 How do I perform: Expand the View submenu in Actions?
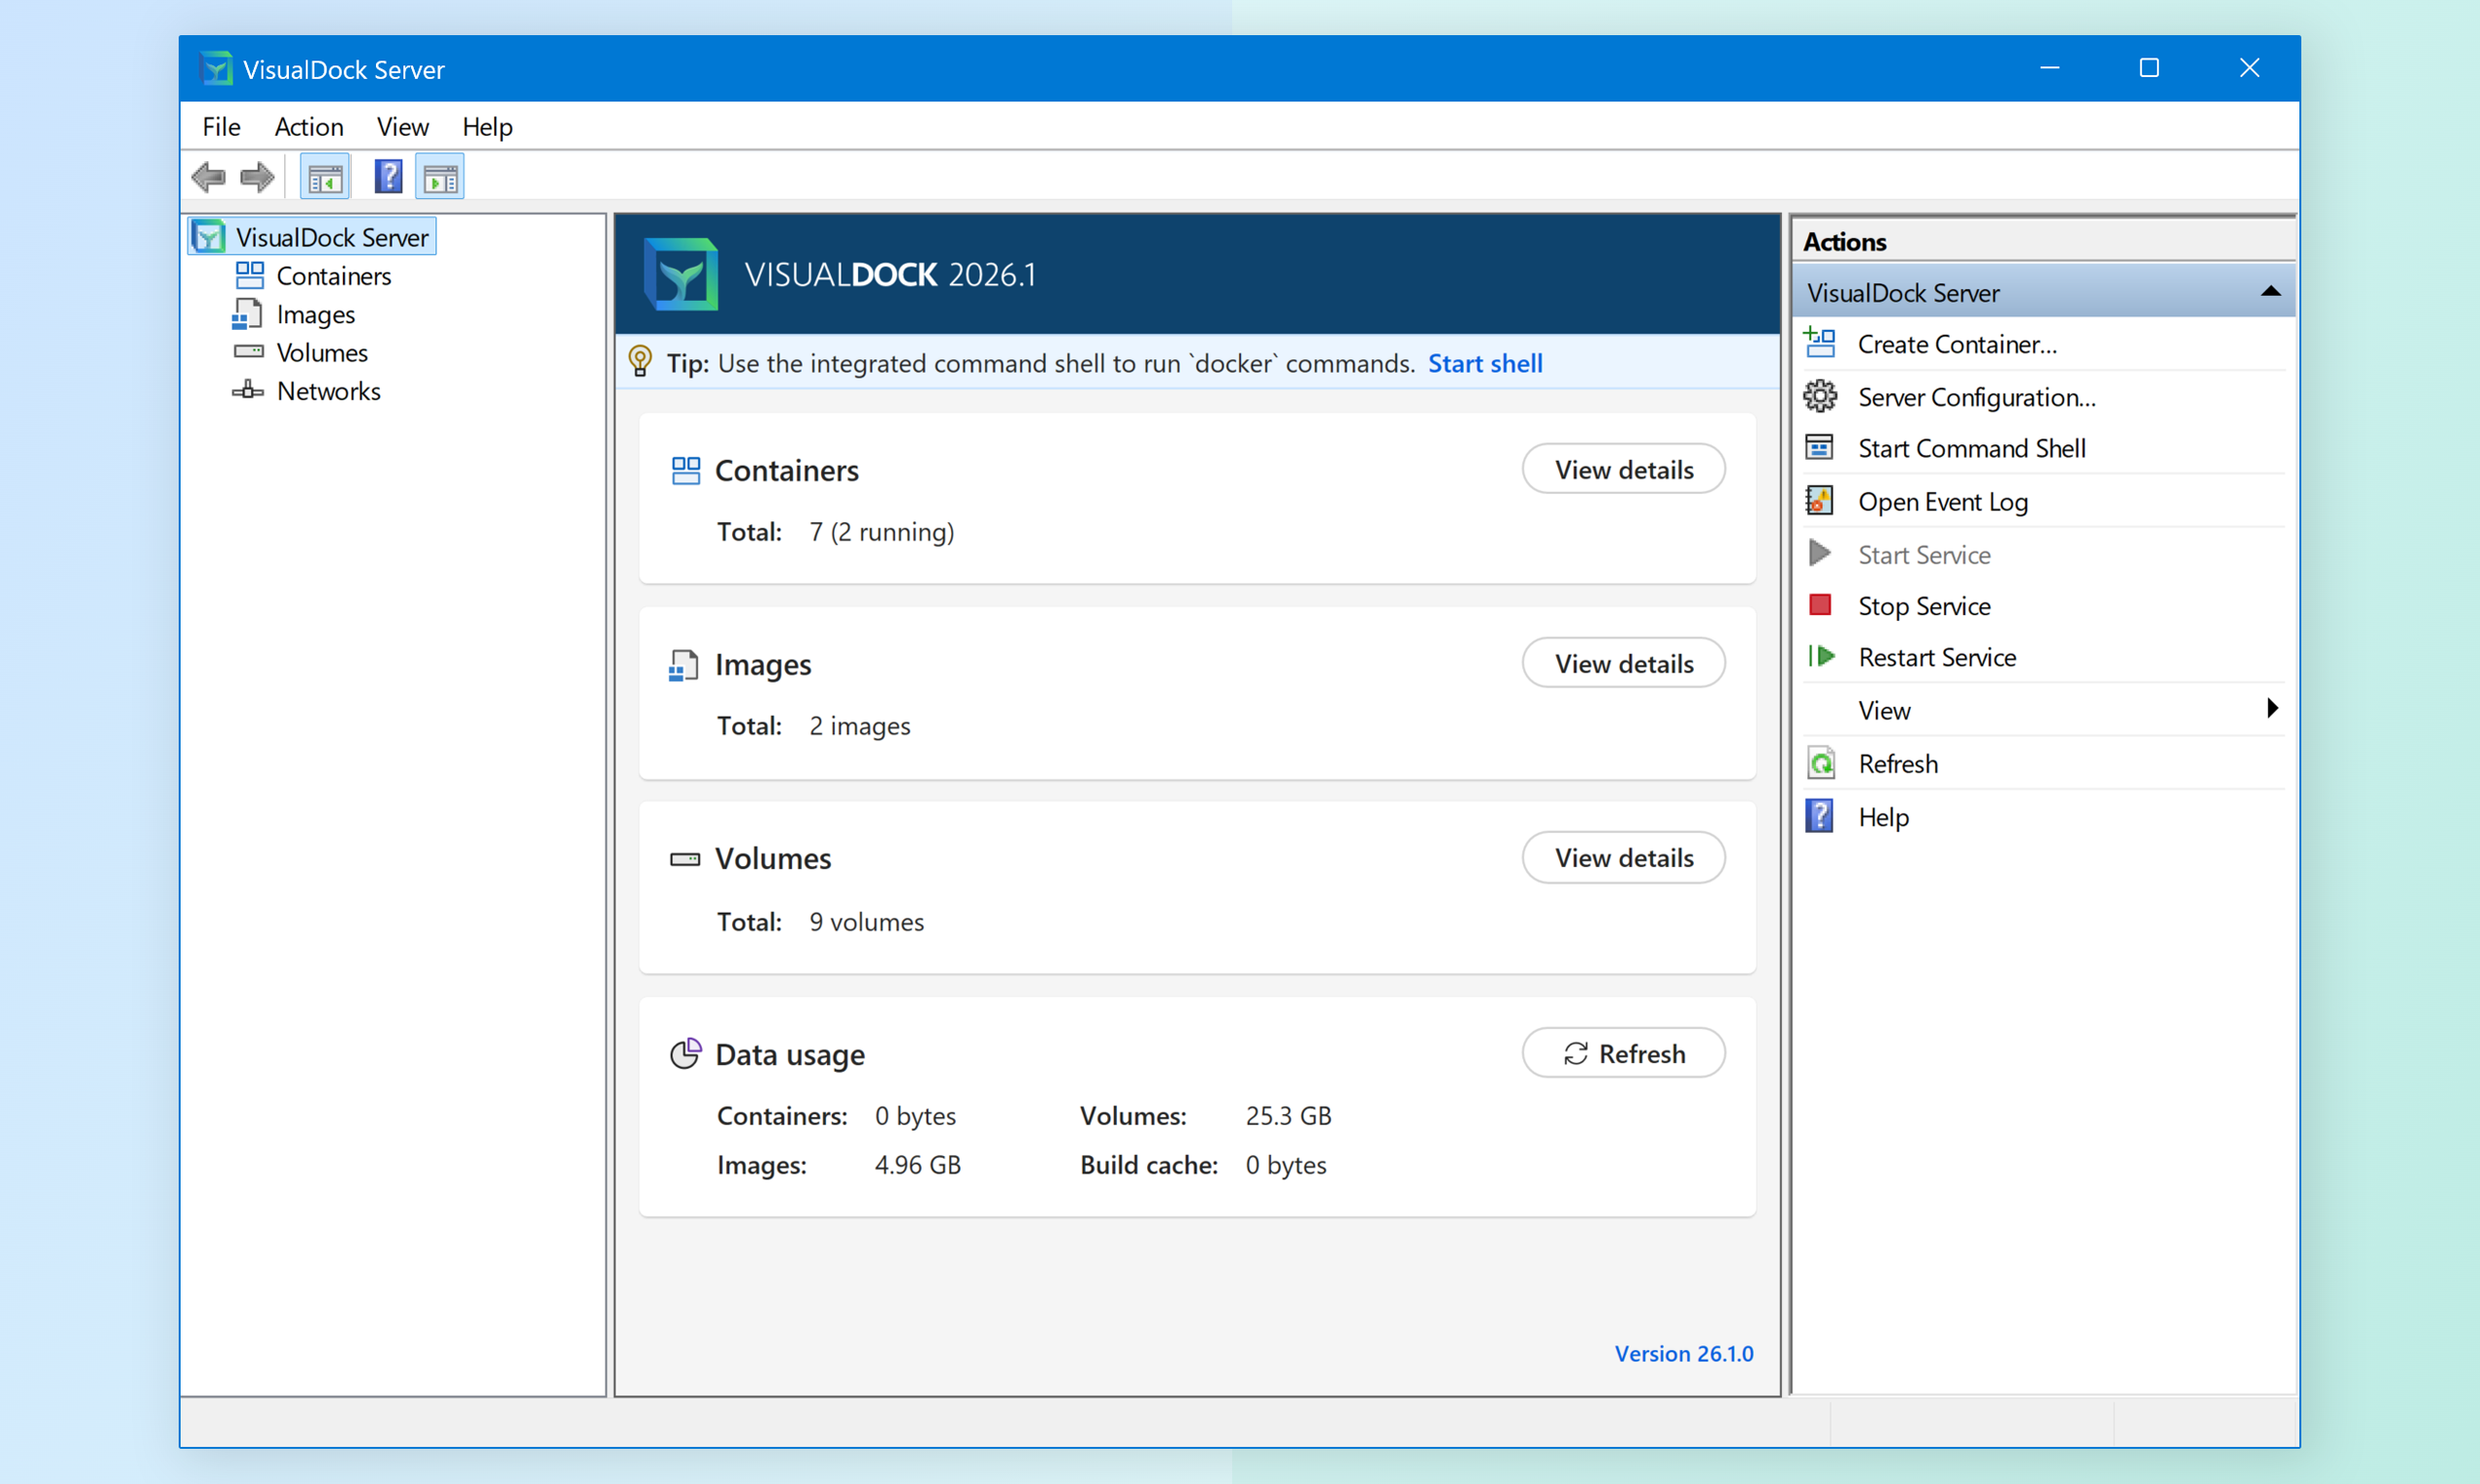point(2271,708)
